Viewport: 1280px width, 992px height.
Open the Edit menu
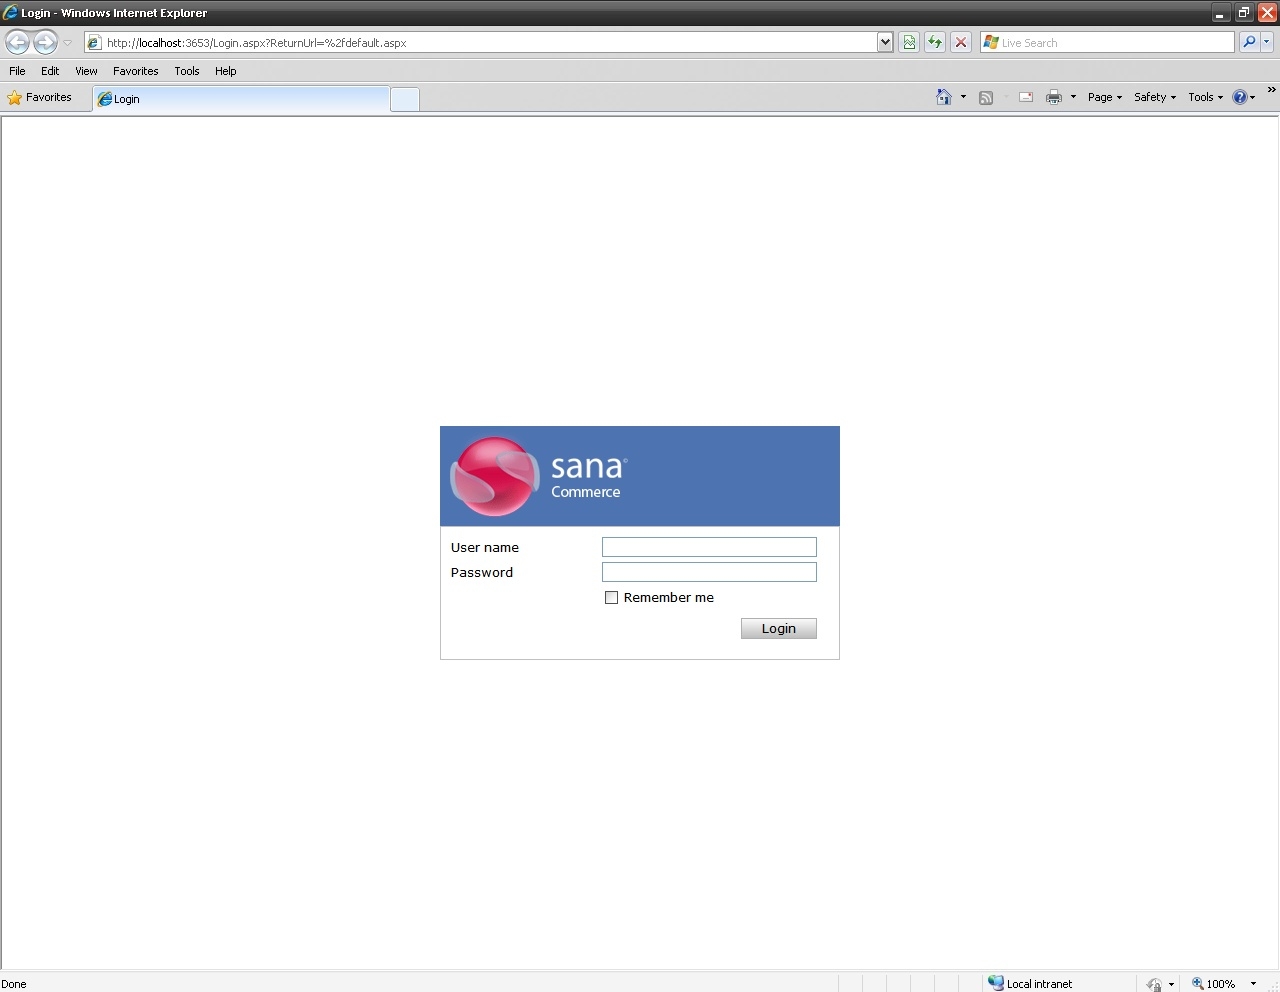click(x=50, y=71)
